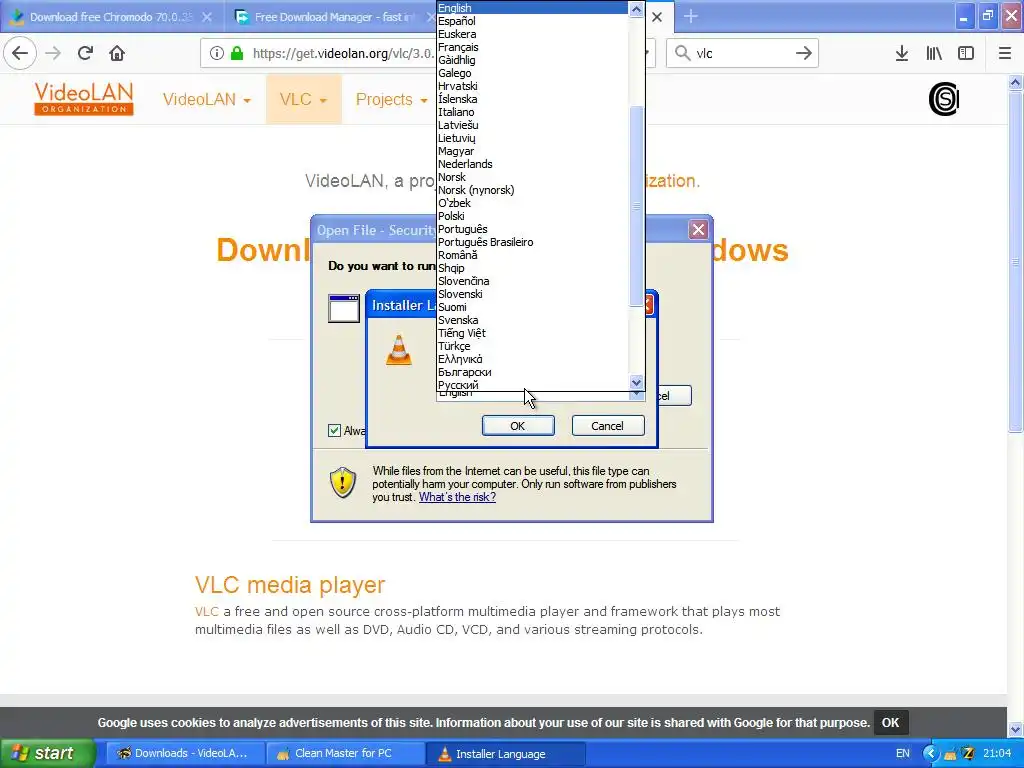Toggle the browser sidebar icon
1024x768 pixels.
966,53
